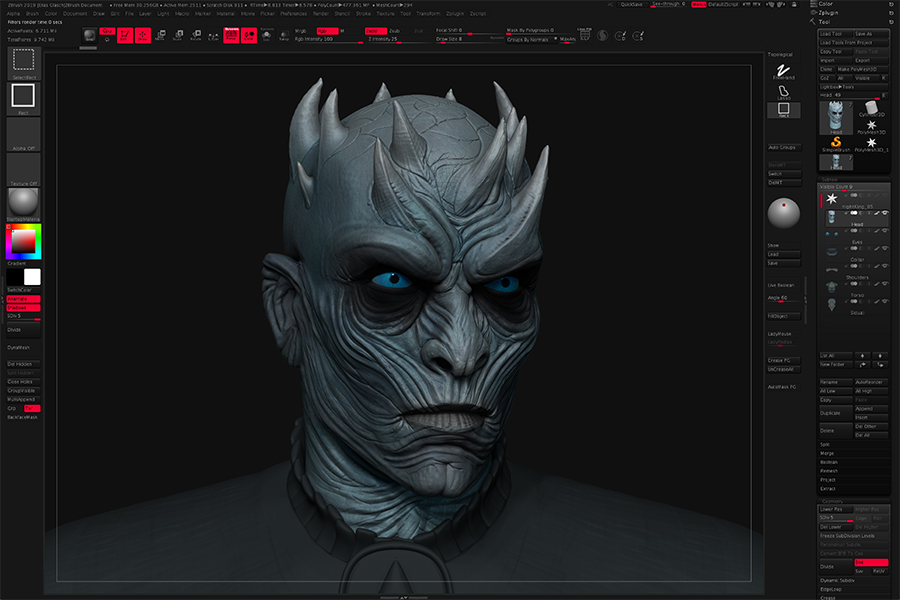Toggle visibility eye of Shoulders subtool

885,266
